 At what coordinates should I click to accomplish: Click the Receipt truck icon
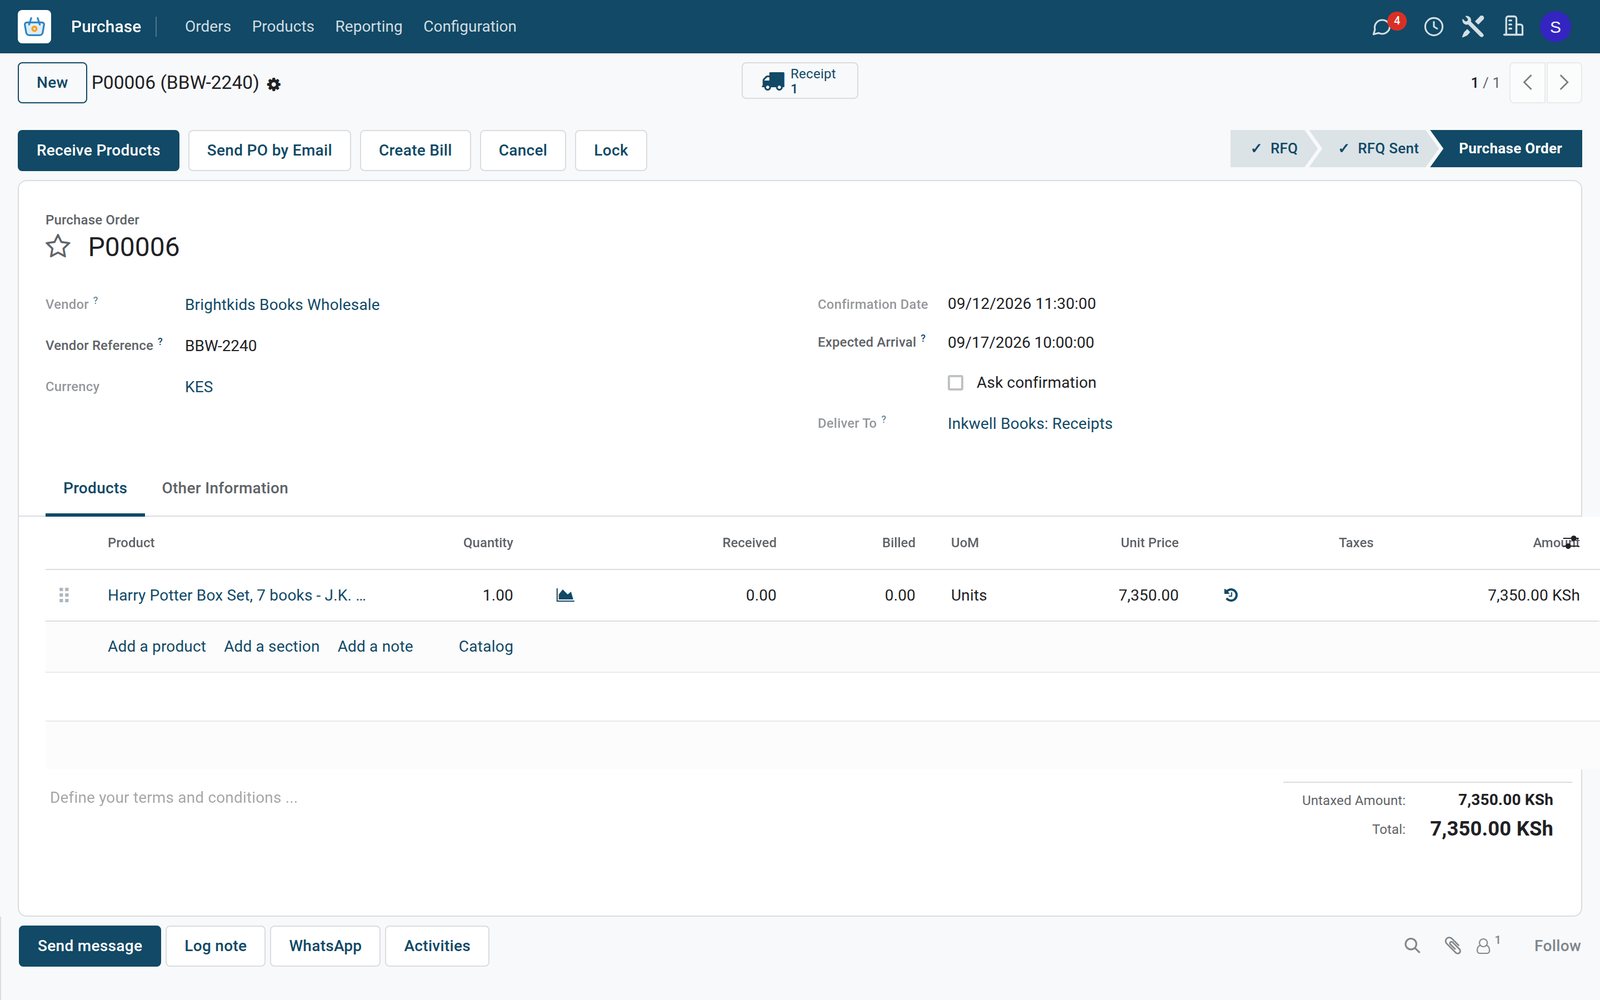(x=773, y=82)
